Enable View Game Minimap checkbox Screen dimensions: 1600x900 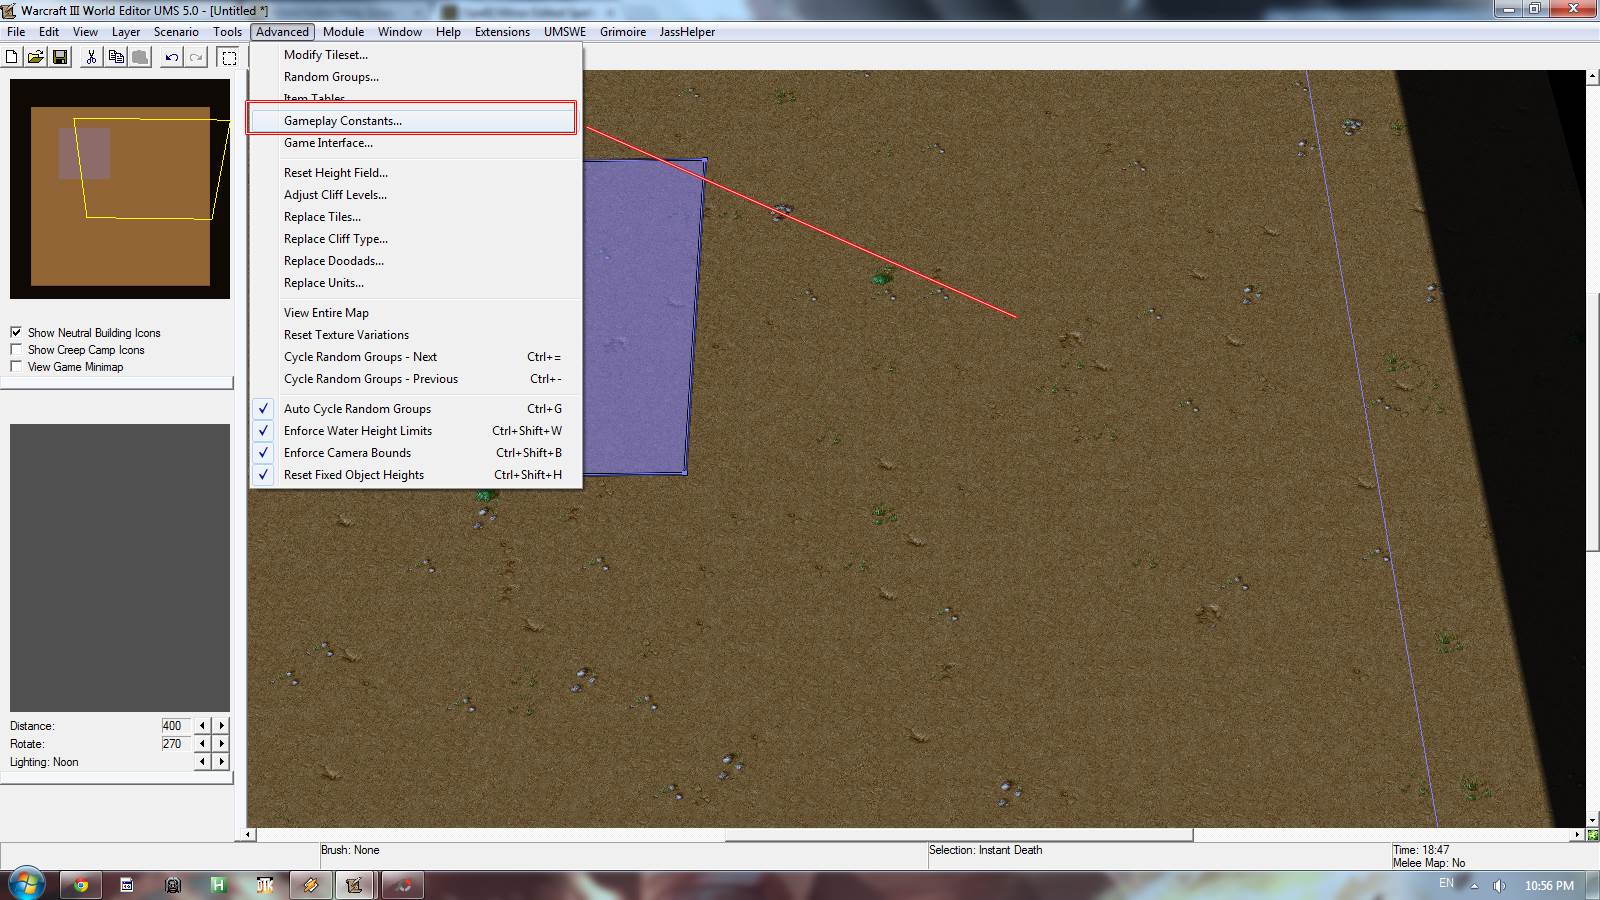click(16, 366)
